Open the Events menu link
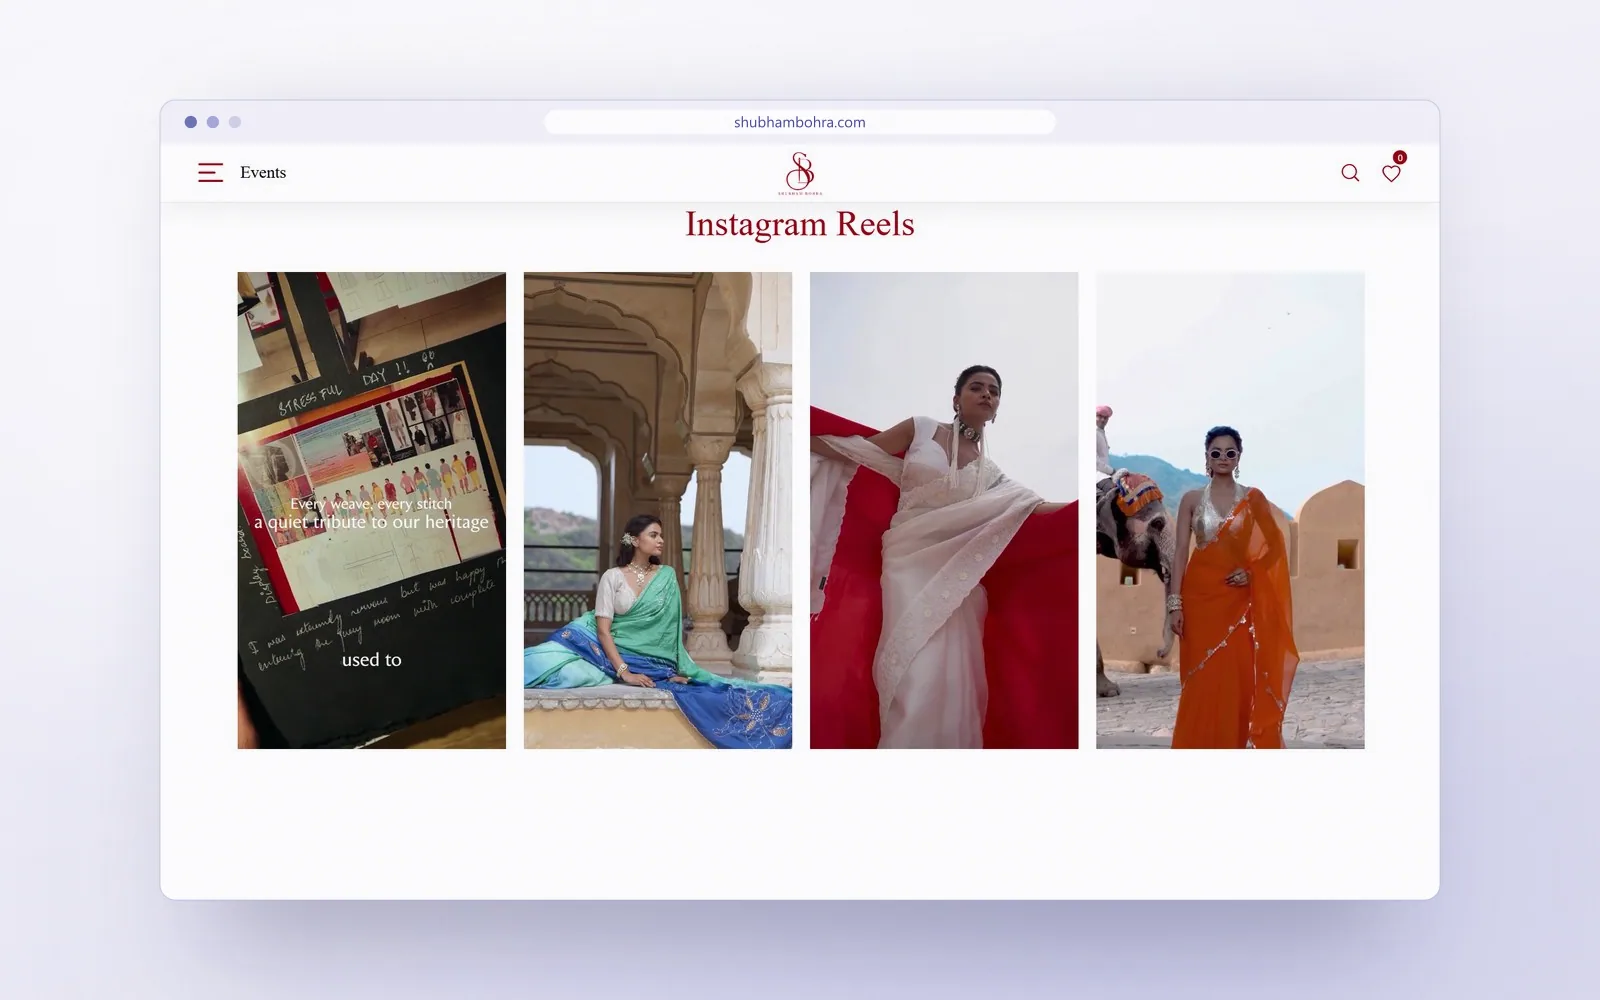 pyautogui.click(x=263, y=173)
